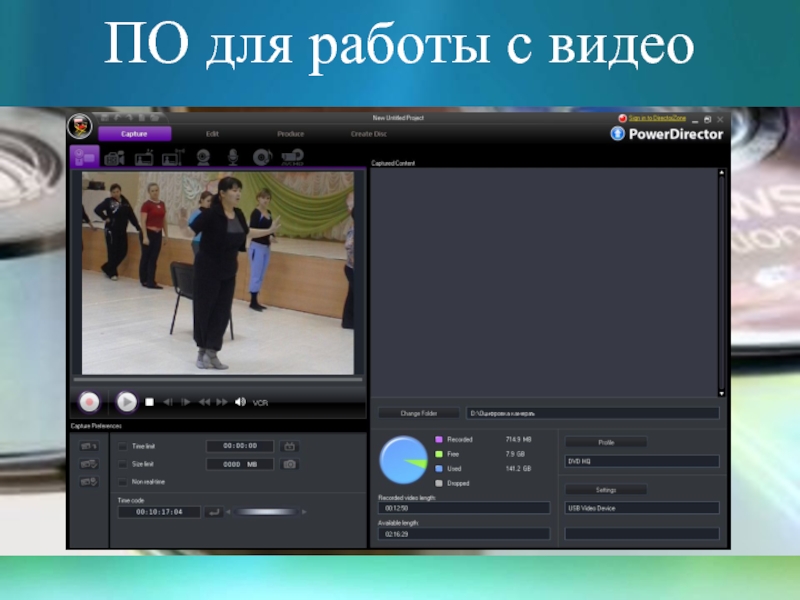This screenshot has width=800, height=600.
Task: Enable the Size limit checkbox
Action: point(123,464)
